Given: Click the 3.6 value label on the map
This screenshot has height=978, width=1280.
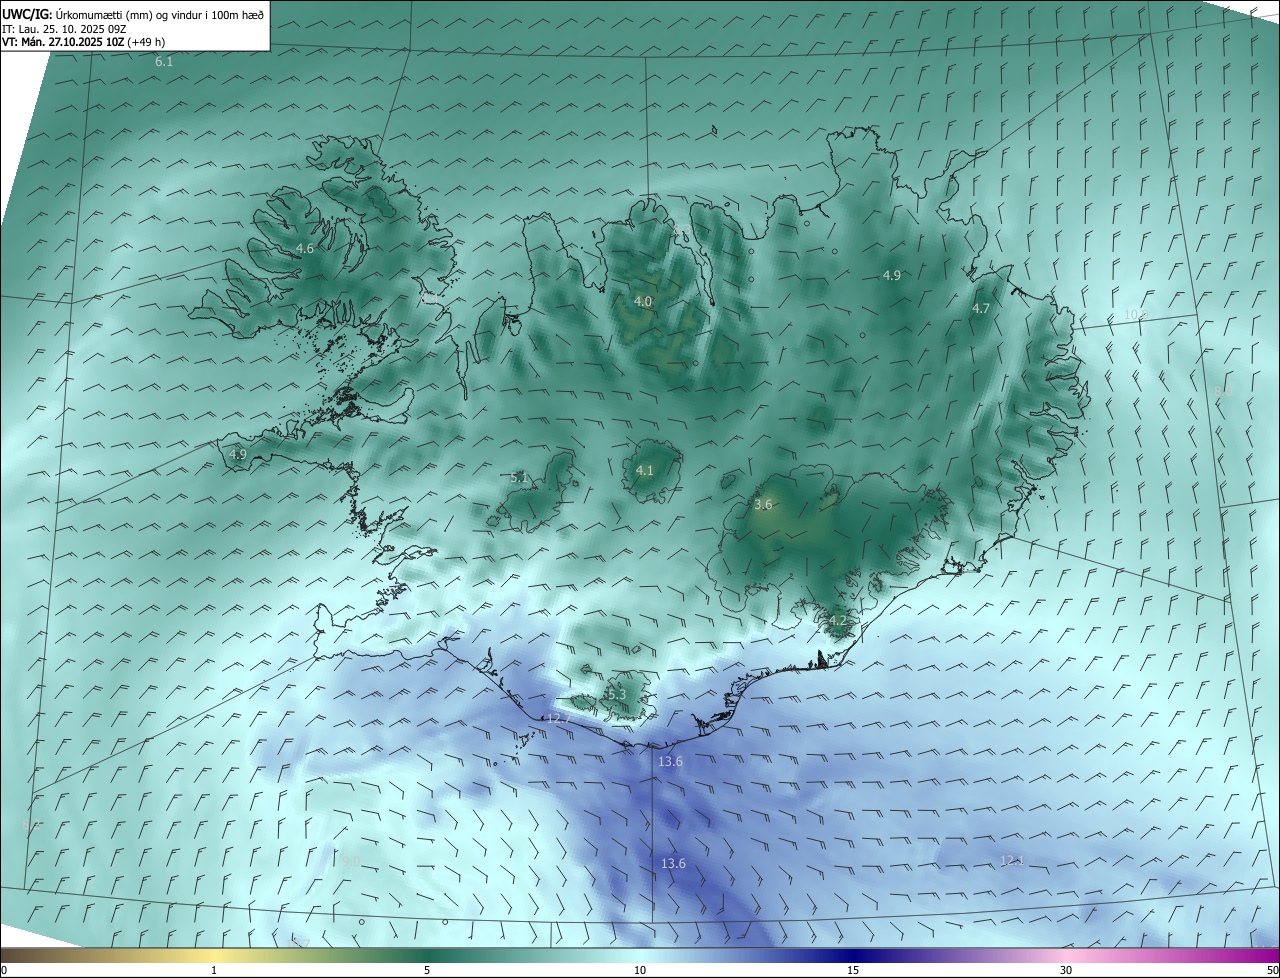Looking at the screenshot, I should (763, 505).
